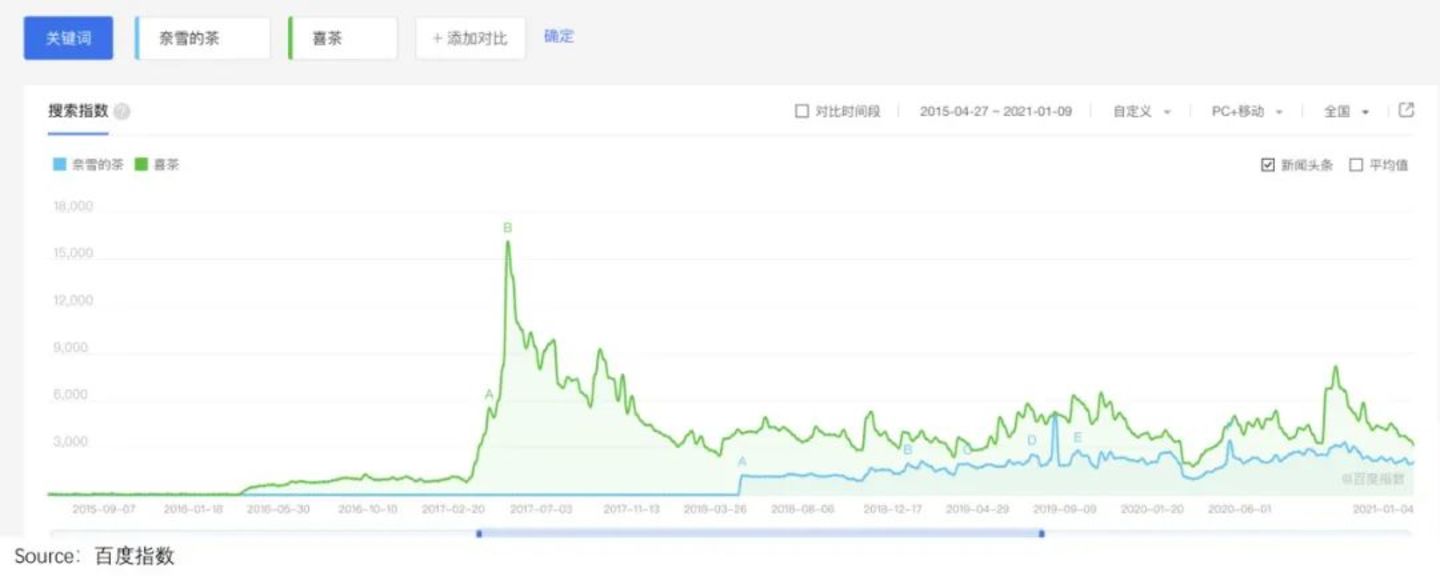Click the 奈雪的茶 keyword input field
Viewport: 1440px width, 576px height.
coord(204,38)
